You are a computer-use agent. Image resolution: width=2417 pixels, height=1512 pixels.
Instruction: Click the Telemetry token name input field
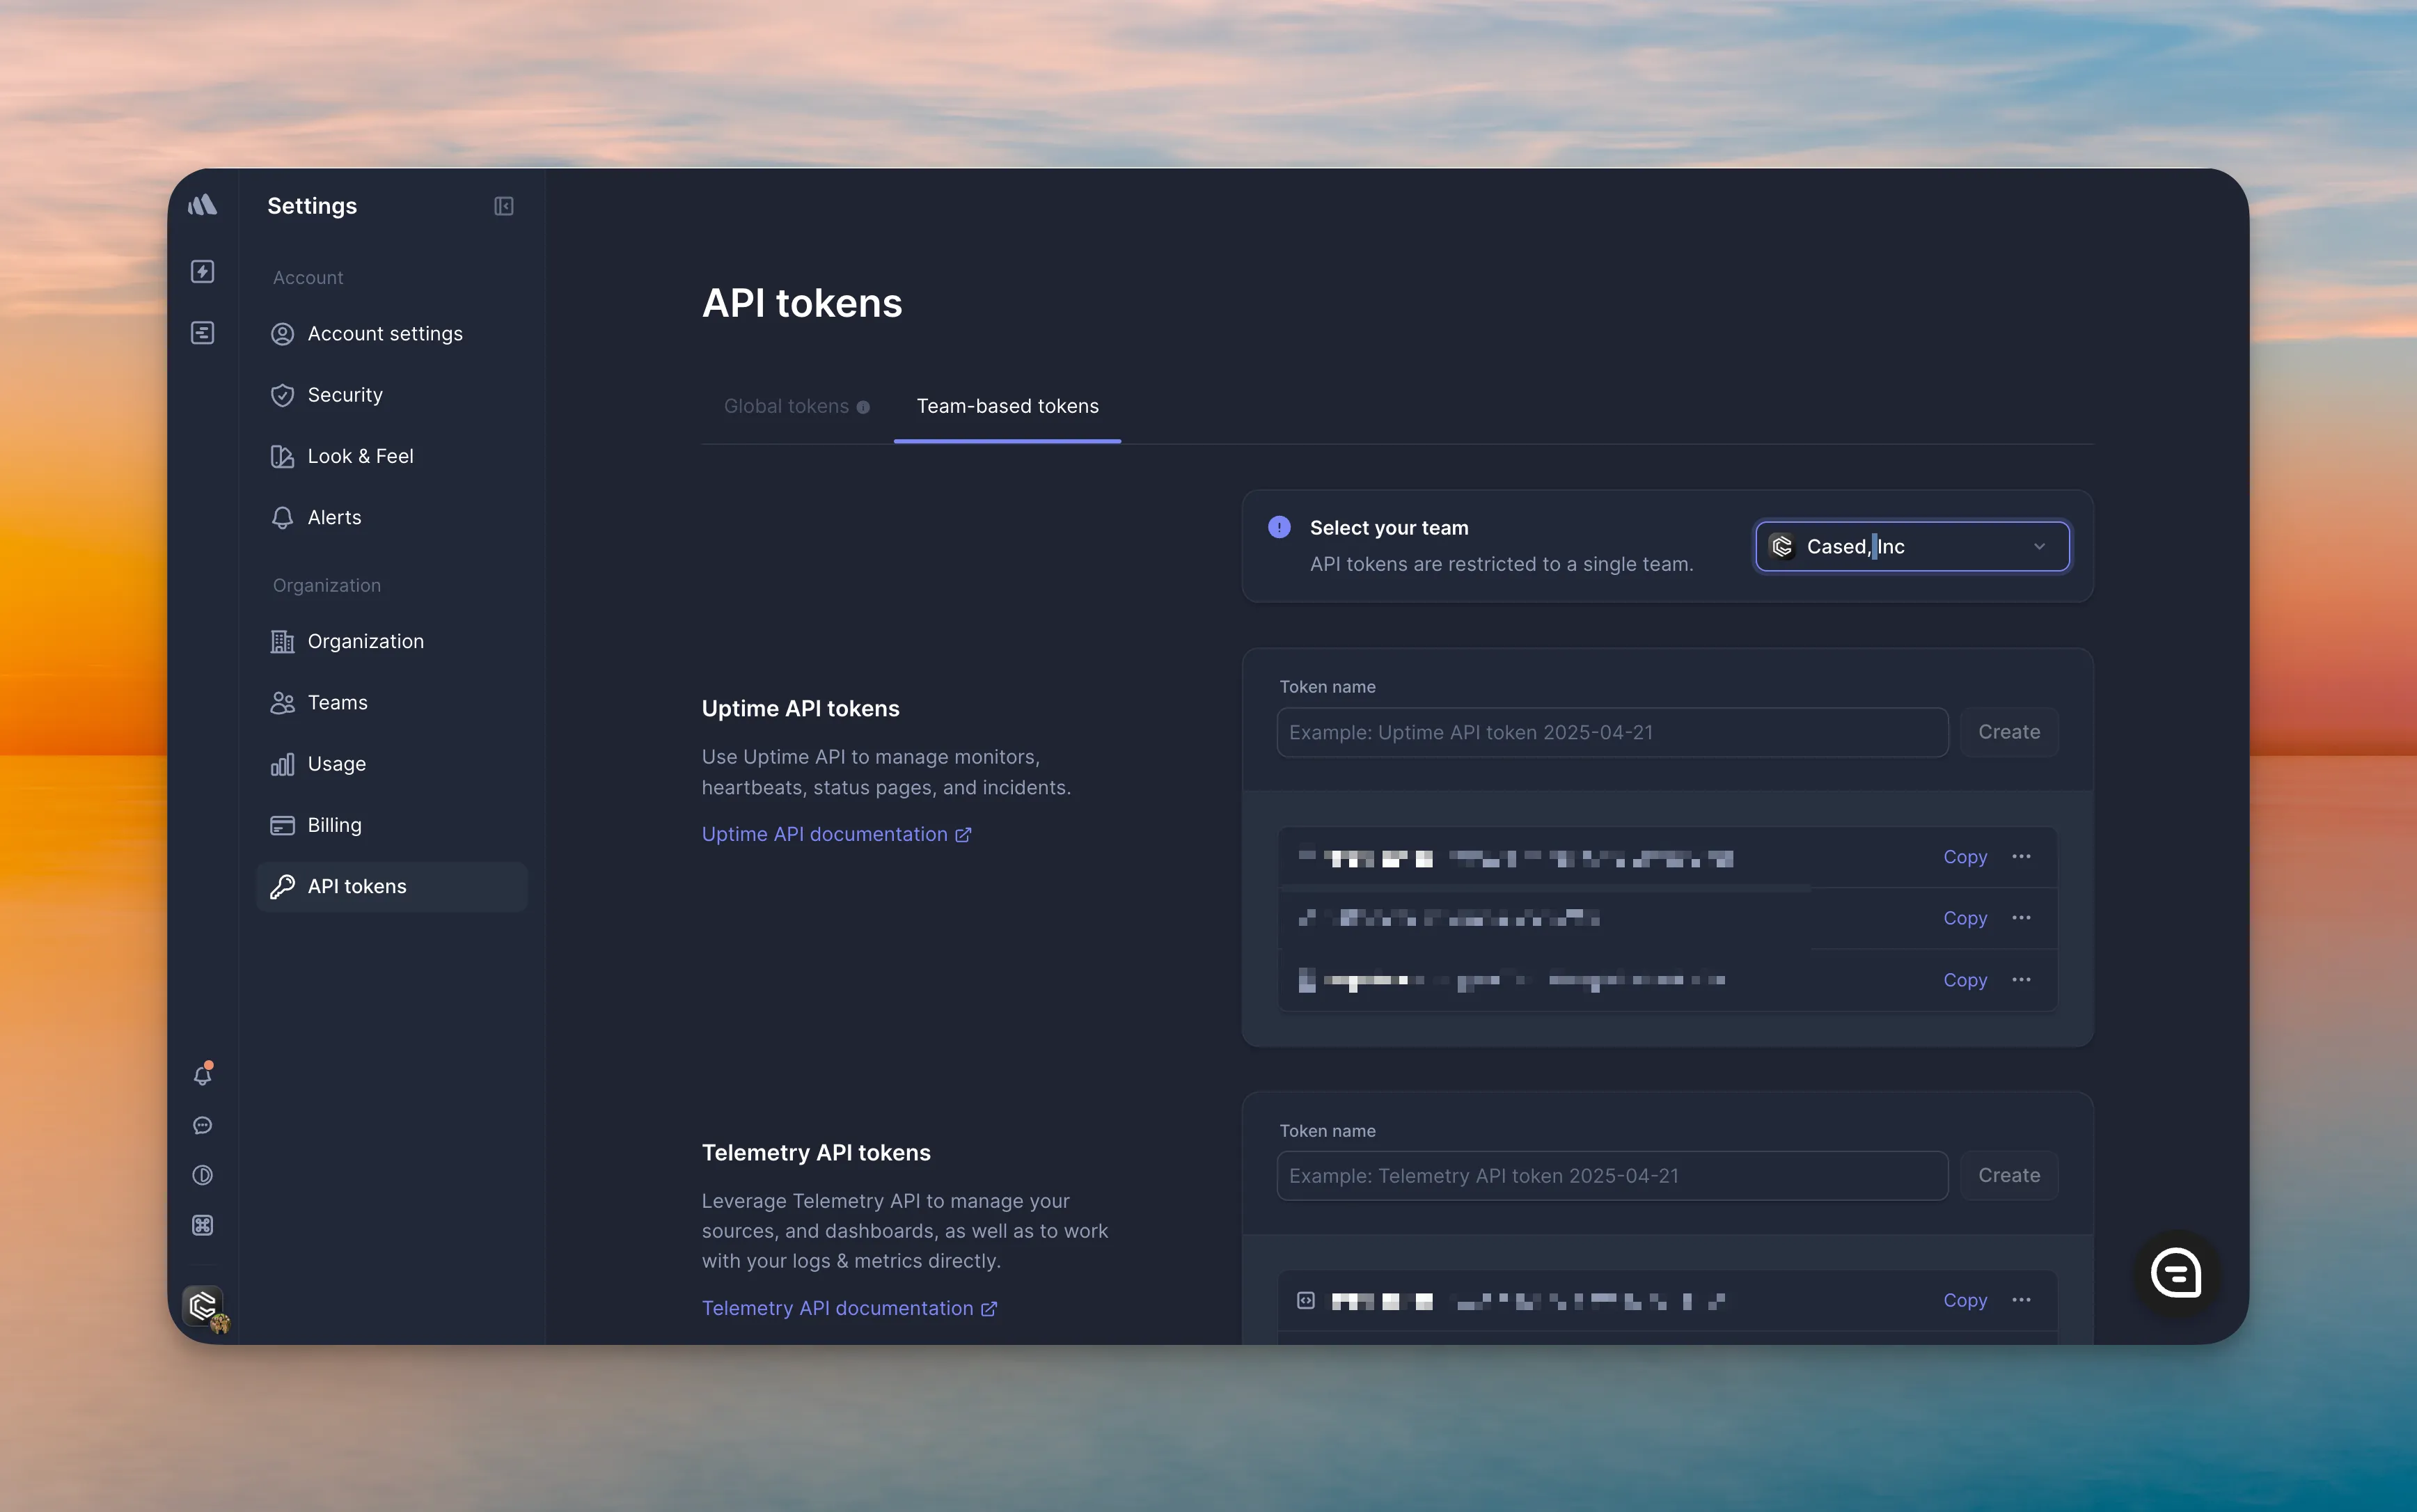click(x=1610, y=1175)
